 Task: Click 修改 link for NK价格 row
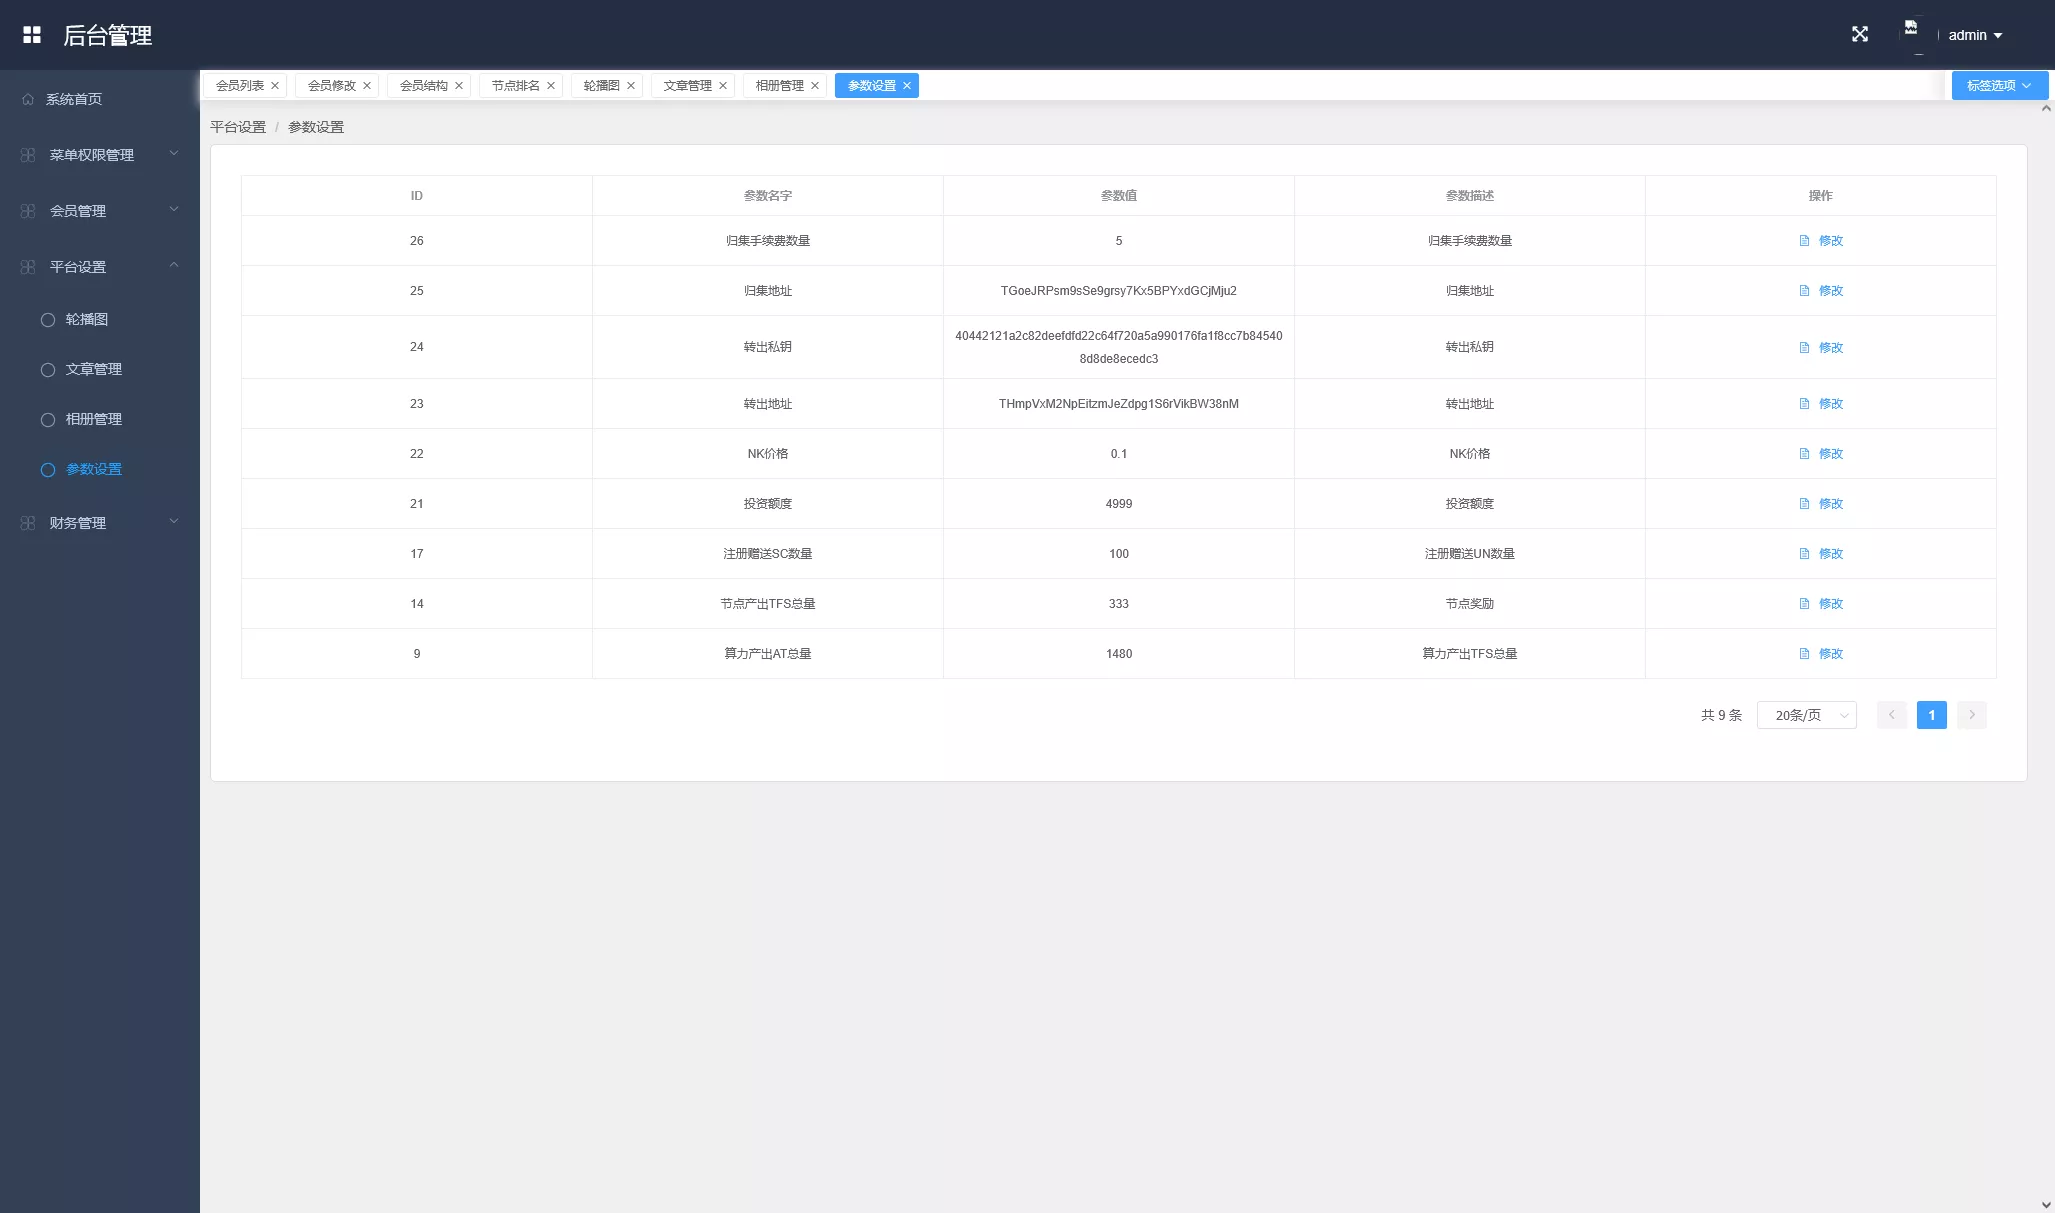click(1830, 454)
